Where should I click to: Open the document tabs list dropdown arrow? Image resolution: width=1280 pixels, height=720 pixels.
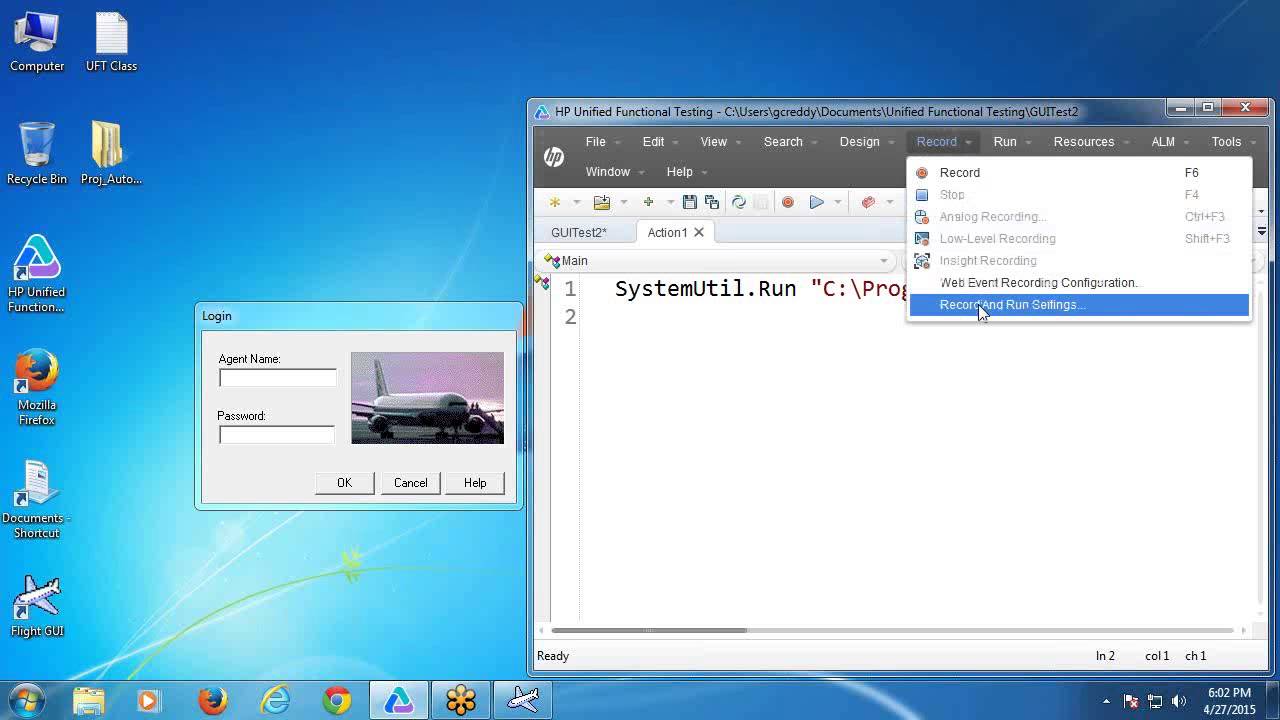(x=1262, y=231)
